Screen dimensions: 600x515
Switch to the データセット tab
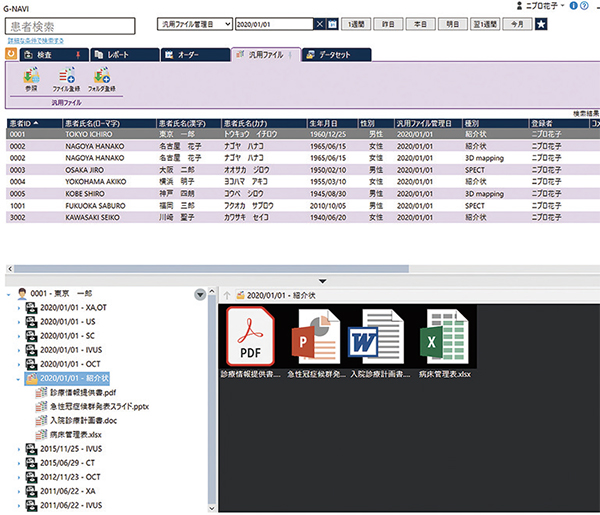click(325, 53)
